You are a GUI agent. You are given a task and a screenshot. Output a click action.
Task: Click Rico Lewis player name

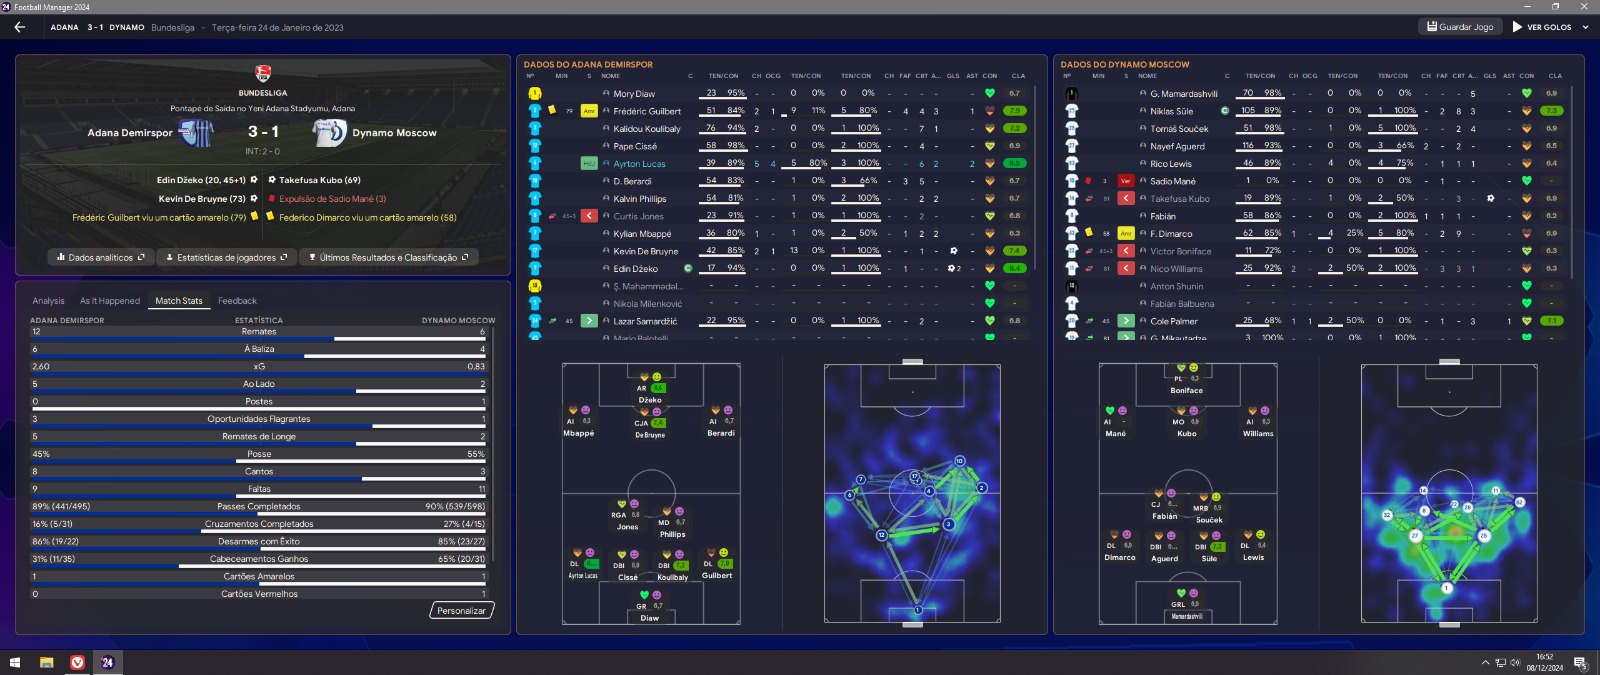pos(1171,163)
